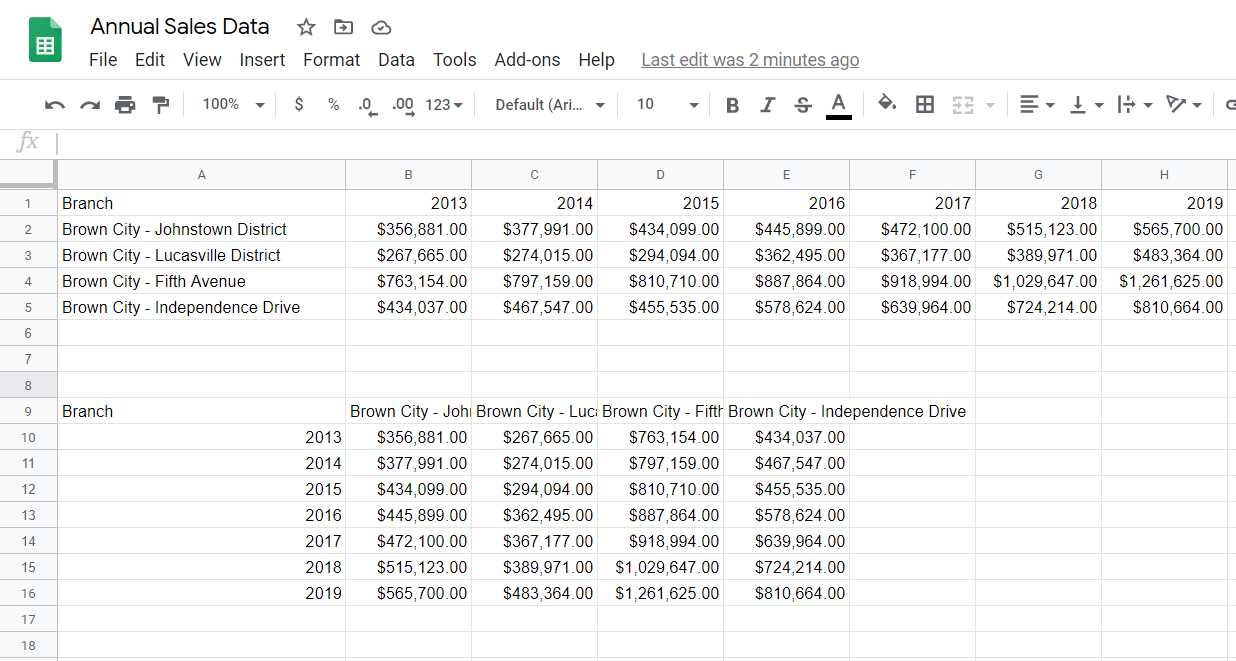Select the Paint format roller
The image size is (1236, 661).
pyautogui.click(x=160, y=105)
